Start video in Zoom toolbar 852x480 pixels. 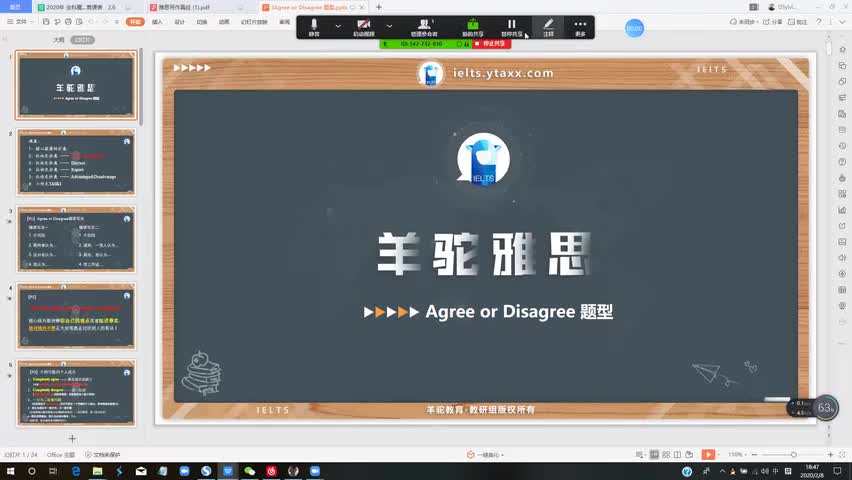click(364, 27)
